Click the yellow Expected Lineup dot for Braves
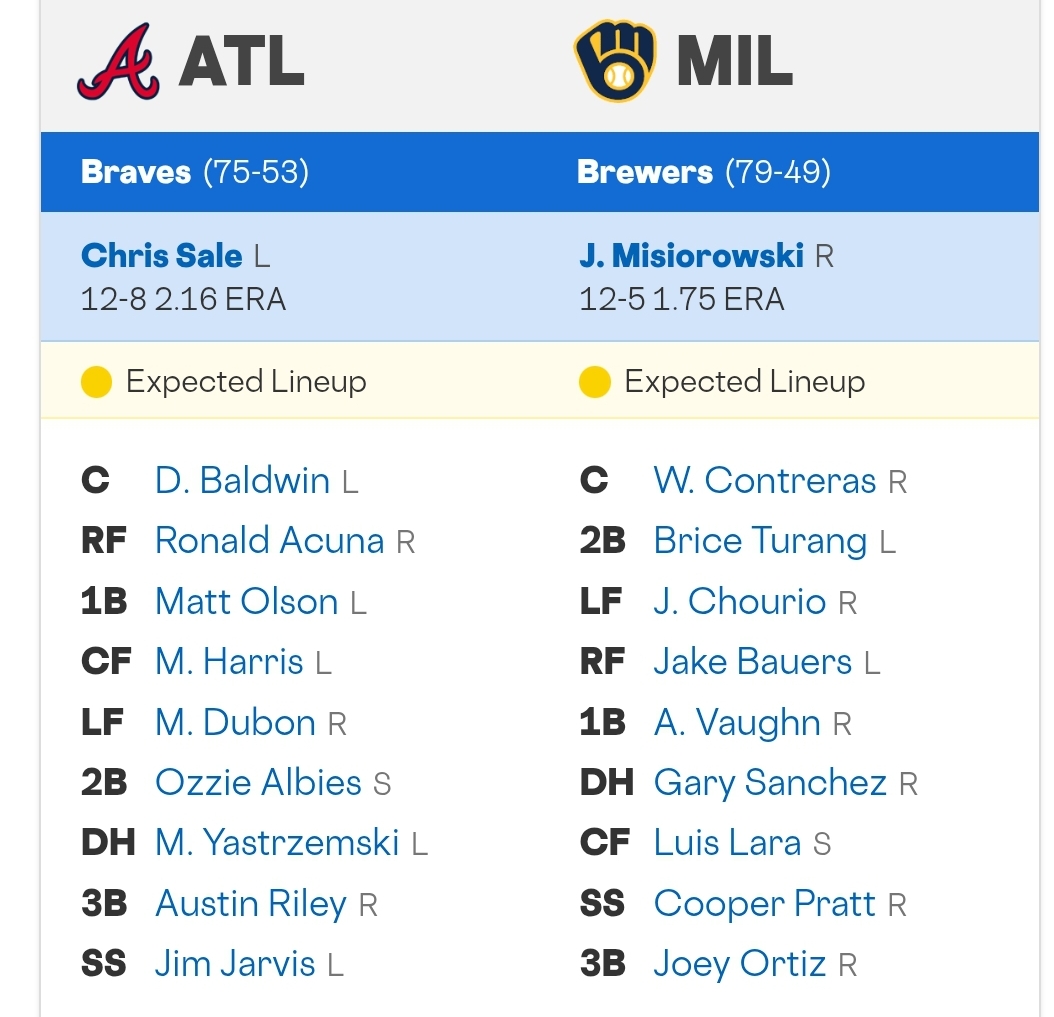The image size is (1054, 1017). coord(96,382)
